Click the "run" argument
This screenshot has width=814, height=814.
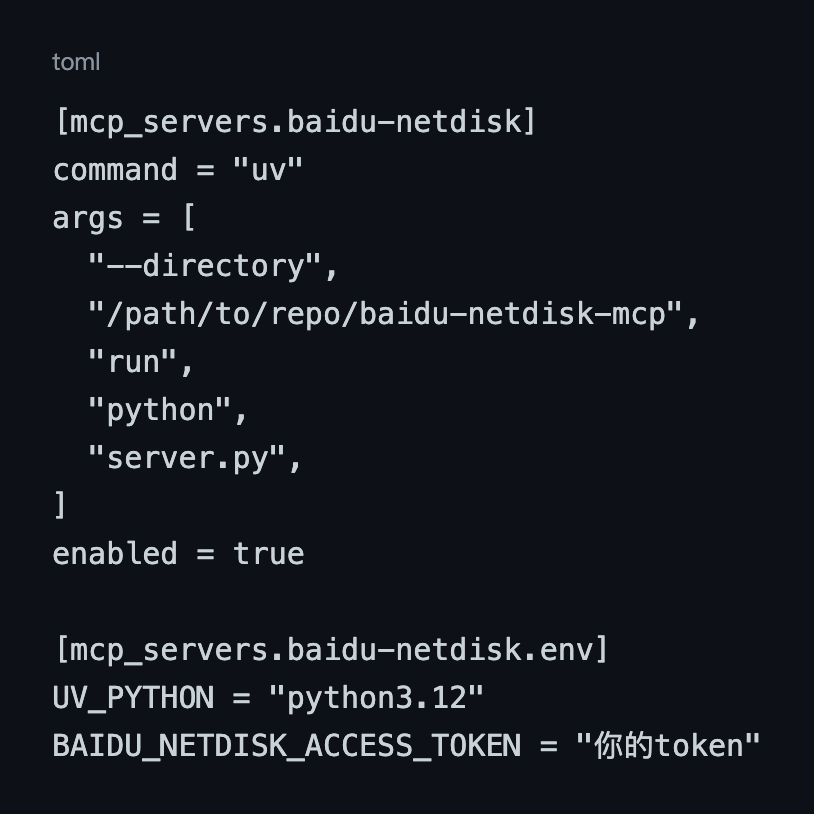133,362
